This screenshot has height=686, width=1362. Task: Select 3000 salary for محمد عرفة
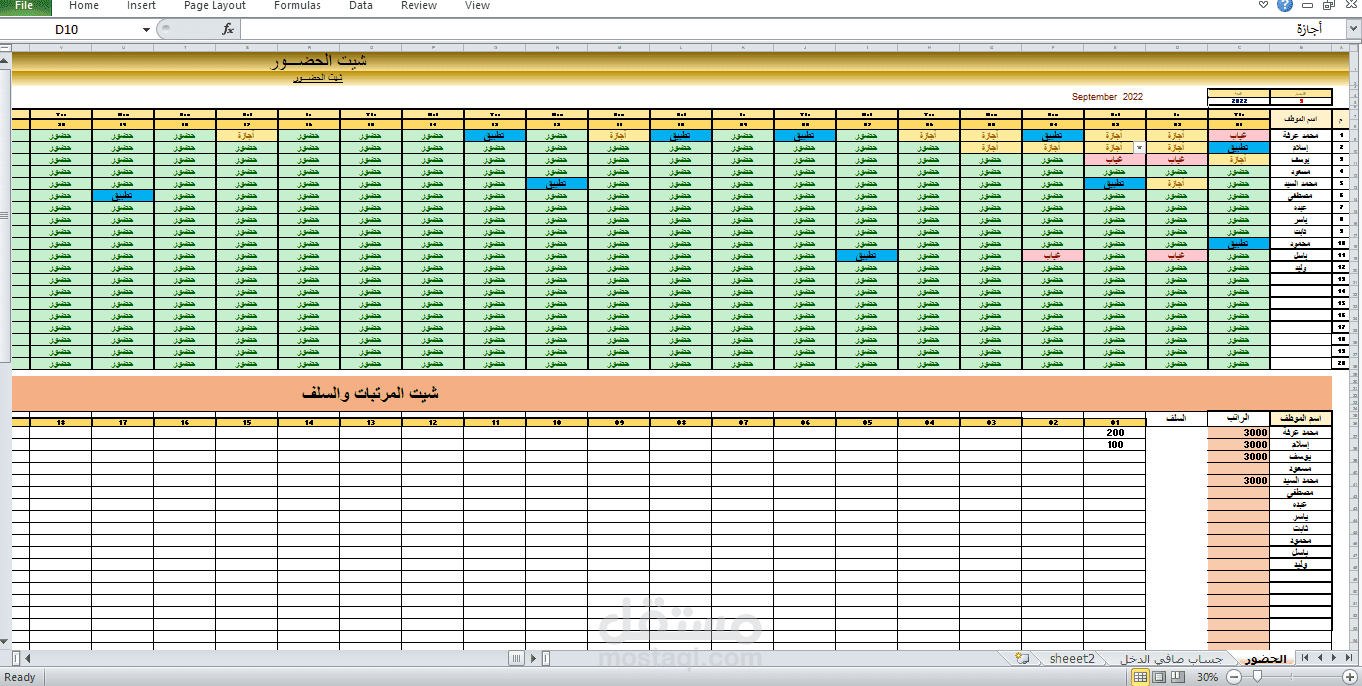pyautogui.click(x=1239, y=432)
